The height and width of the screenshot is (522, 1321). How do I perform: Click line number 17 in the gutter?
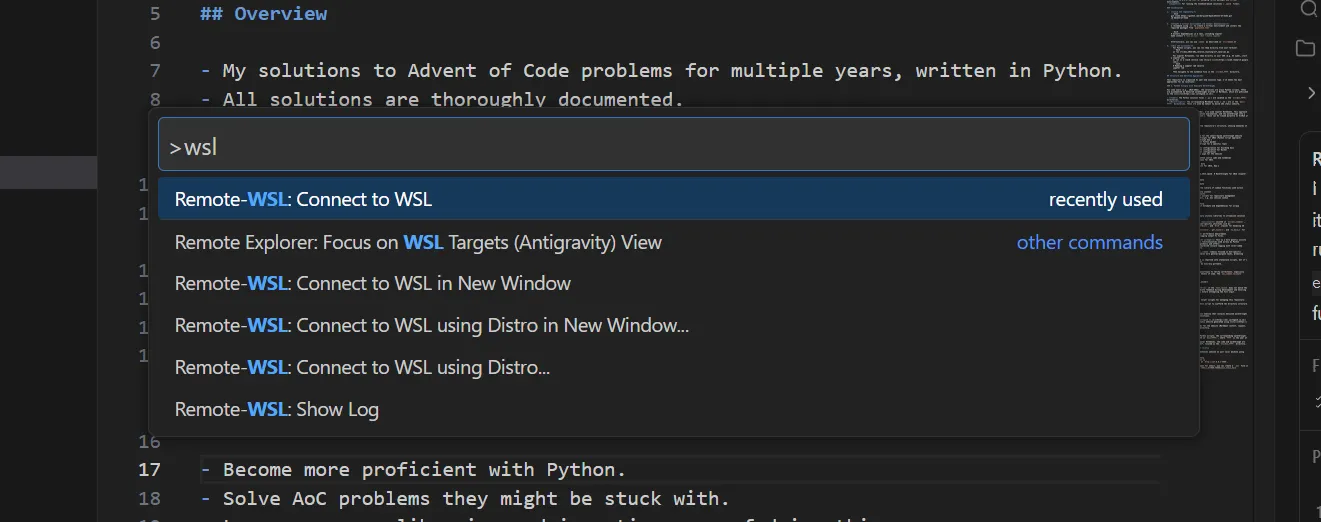[x=149, y=469]
